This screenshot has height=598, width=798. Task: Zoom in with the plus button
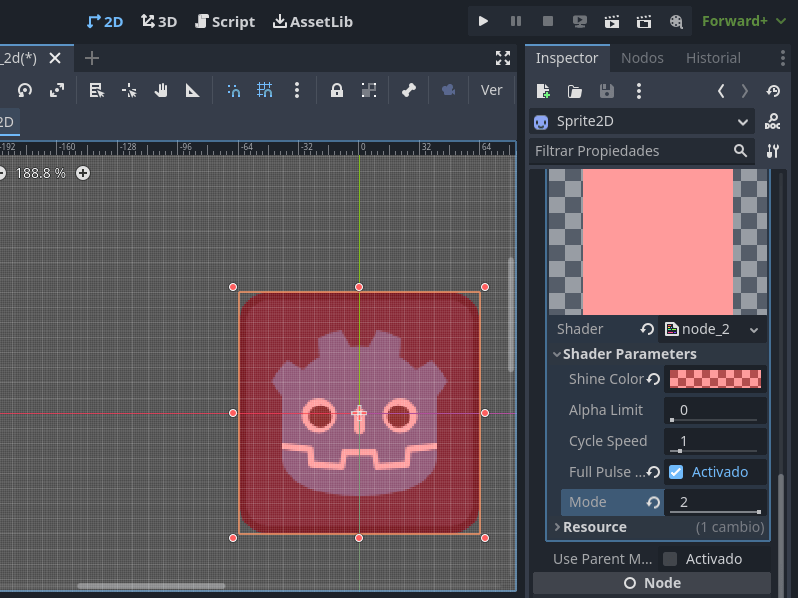tap(83, 173)
